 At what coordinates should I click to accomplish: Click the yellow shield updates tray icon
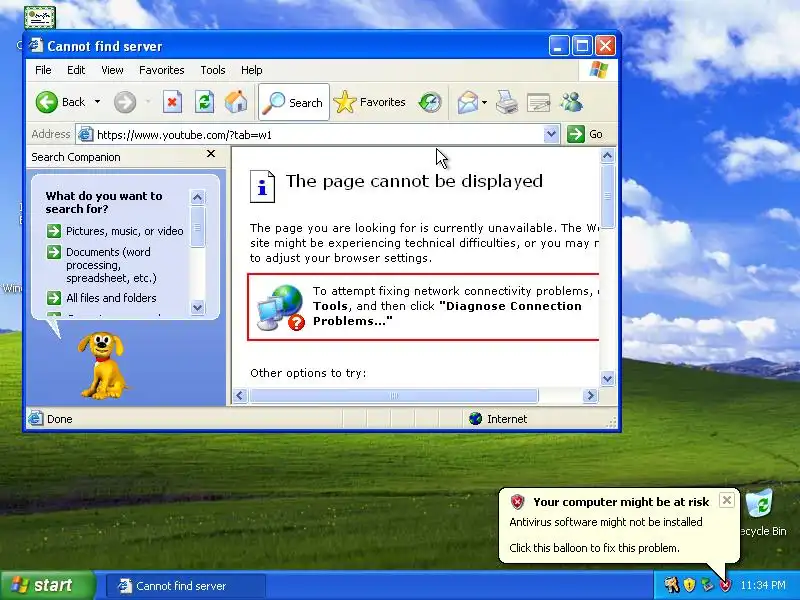click(689, 585)
